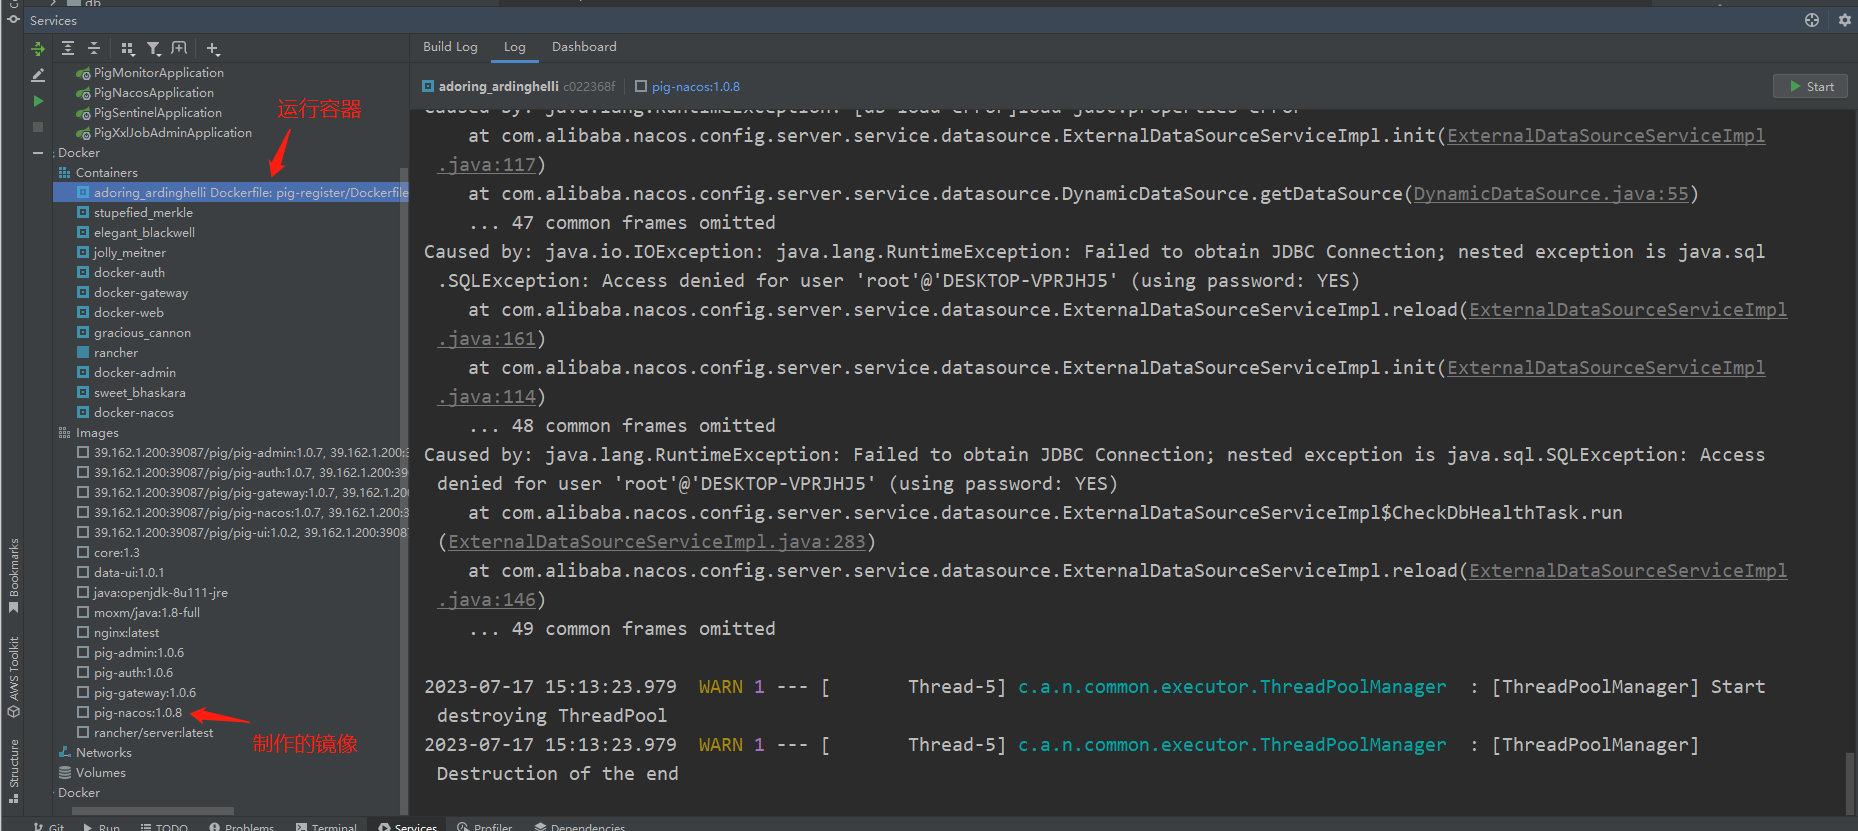Image resolution: width=1858 pixels, height=831 pixels.
Task: Click the log output vertical scrollbar
Action: [1849, 784]
